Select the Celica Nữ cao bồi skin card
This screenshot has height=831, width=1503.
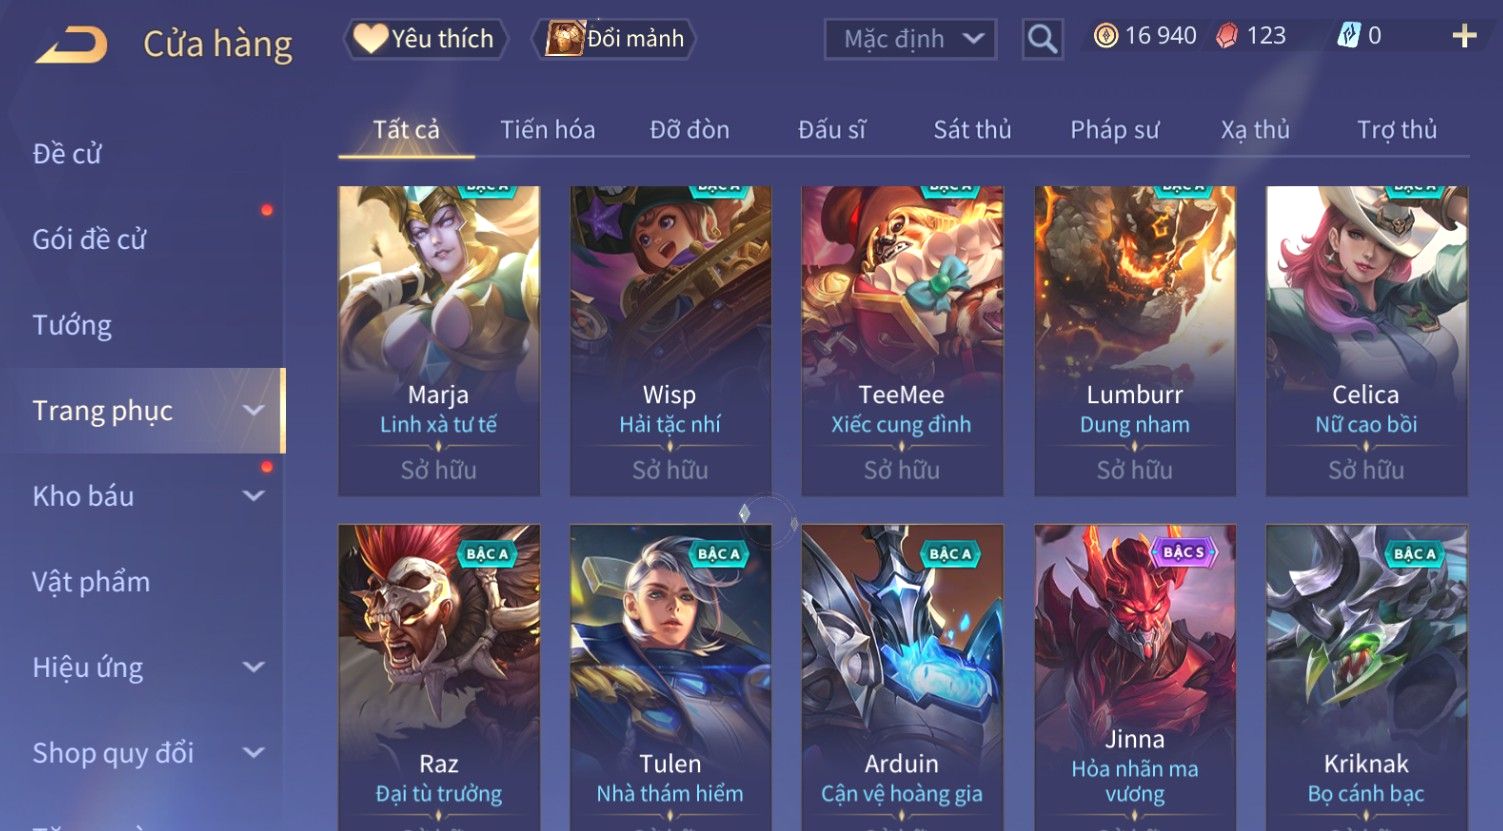[x=1367, y=341]
